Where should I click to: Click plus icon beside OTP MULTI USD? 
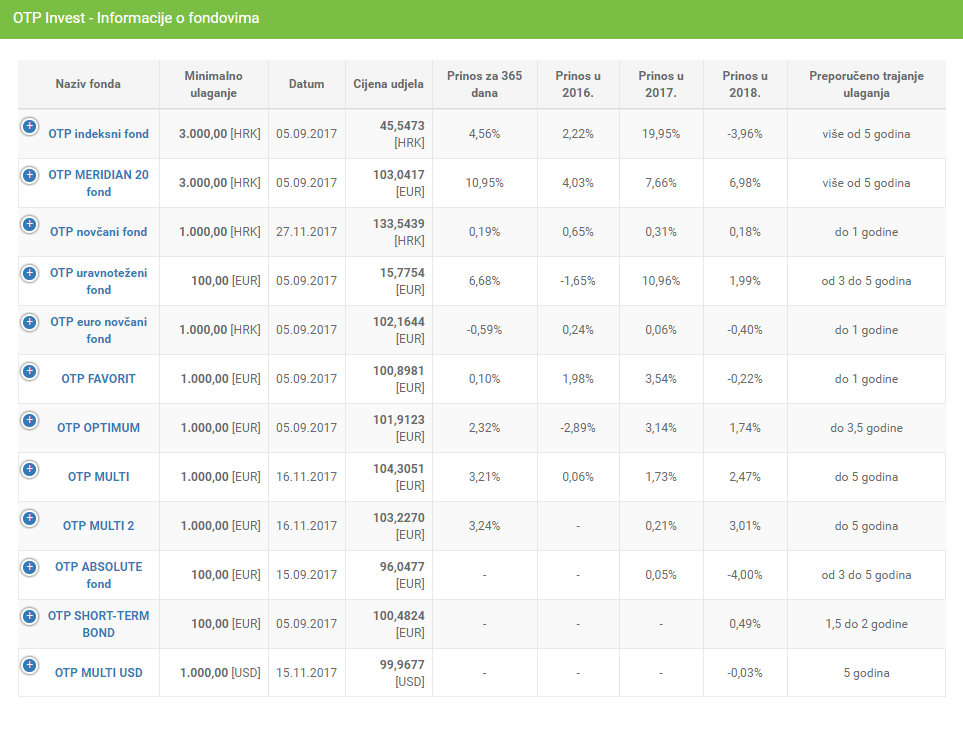pos(29,666)
